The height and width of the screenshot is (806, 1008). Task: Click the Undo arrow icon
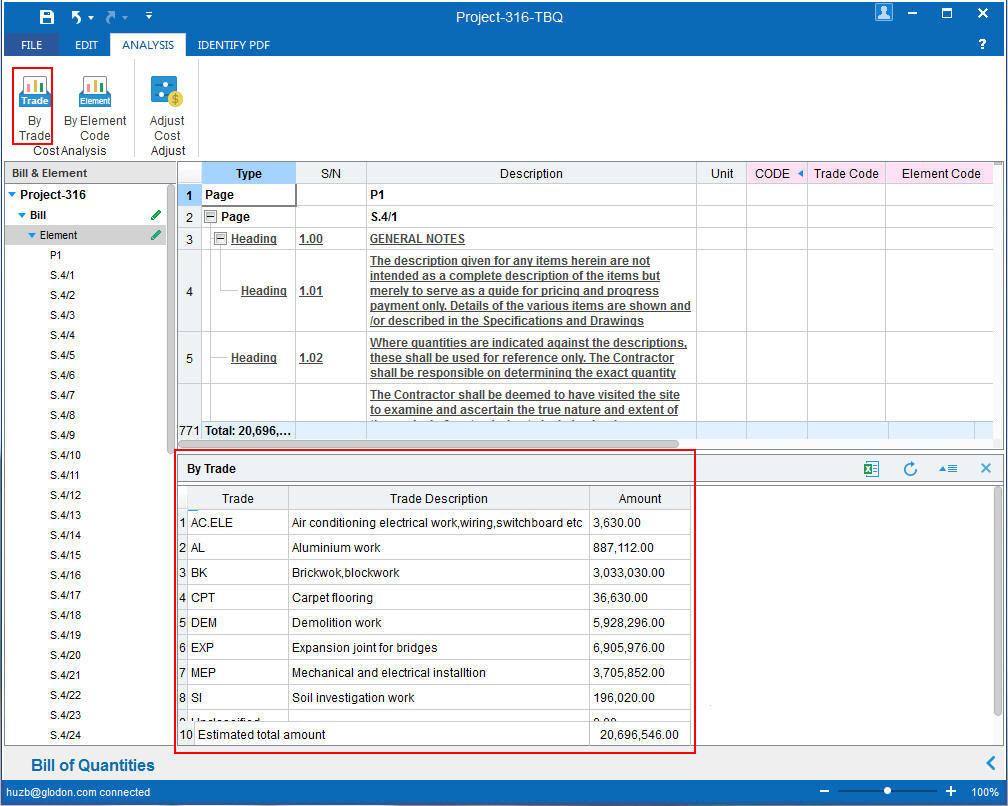77,17
